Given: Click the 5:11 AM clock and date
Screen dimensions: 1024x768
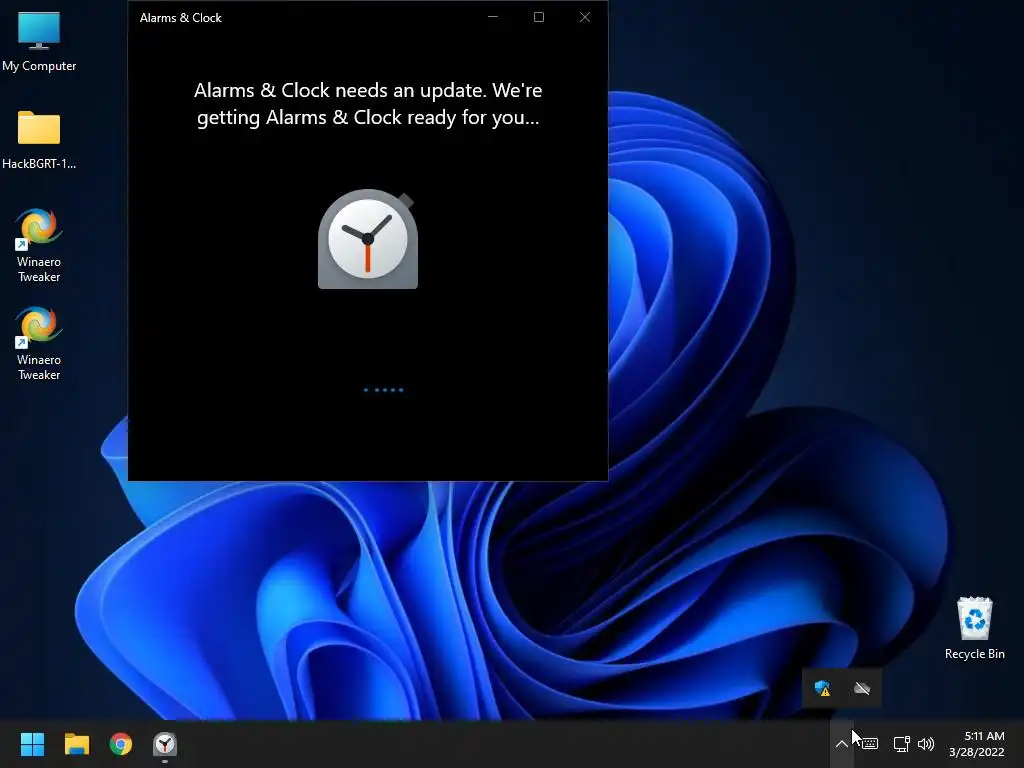Looking at the screenshot, I should (976, 744).
